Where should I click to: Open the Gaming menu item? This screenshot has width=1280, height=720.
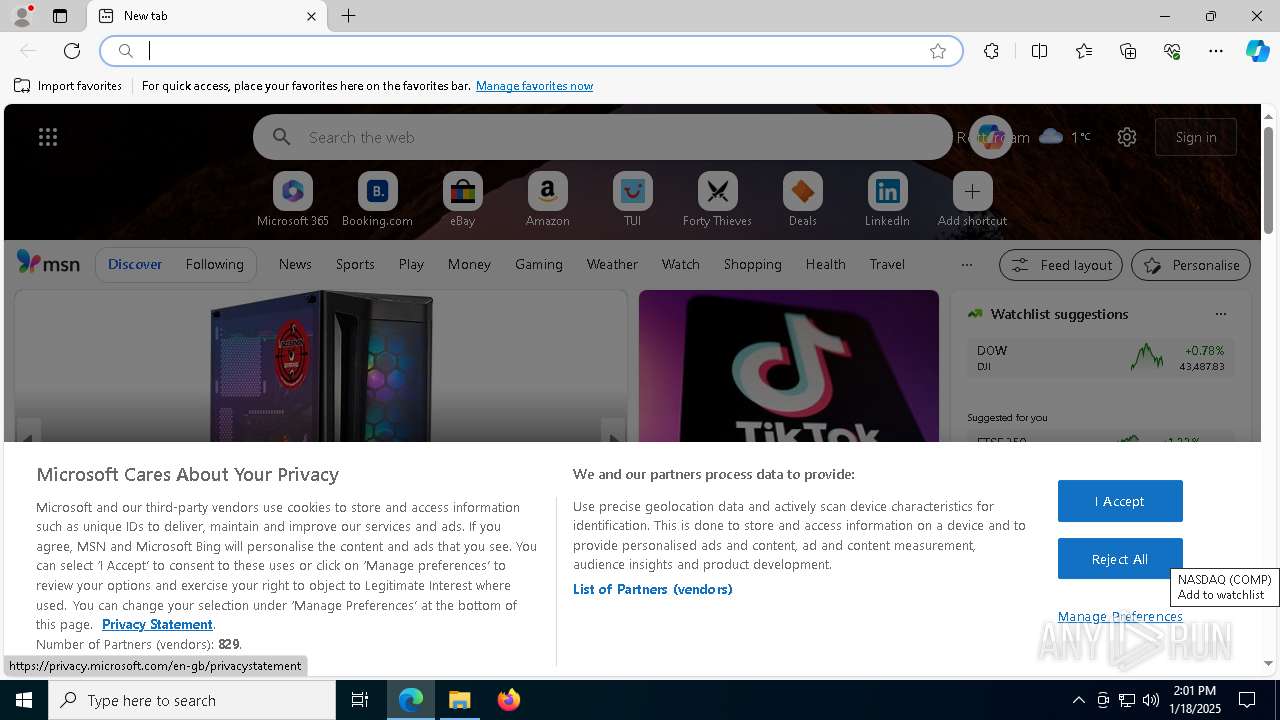(x=539, y=264)
